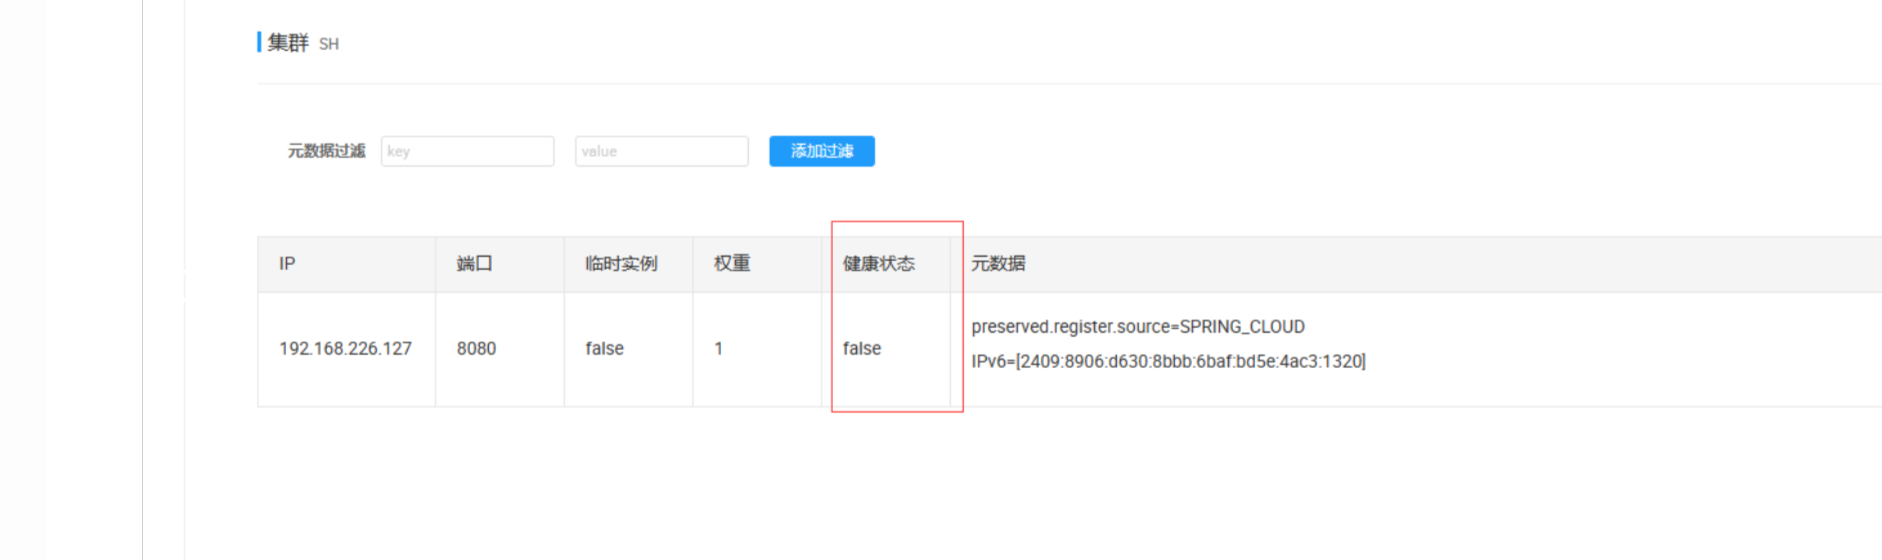Click the weight value 1
Viewport: 1882px width, 560px height.
coord(718,348)
